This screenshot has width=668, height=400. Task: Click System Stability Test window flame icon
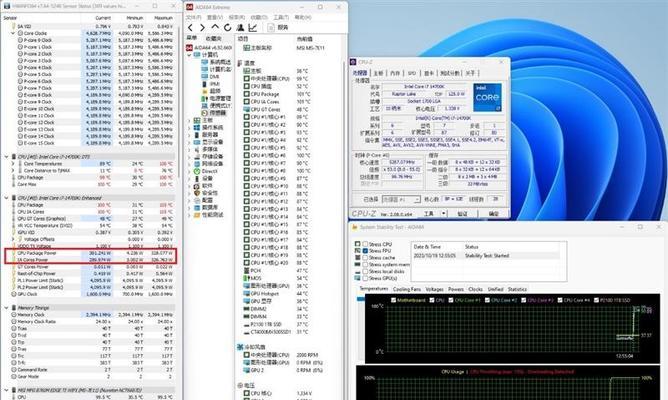tap(354, 227)
